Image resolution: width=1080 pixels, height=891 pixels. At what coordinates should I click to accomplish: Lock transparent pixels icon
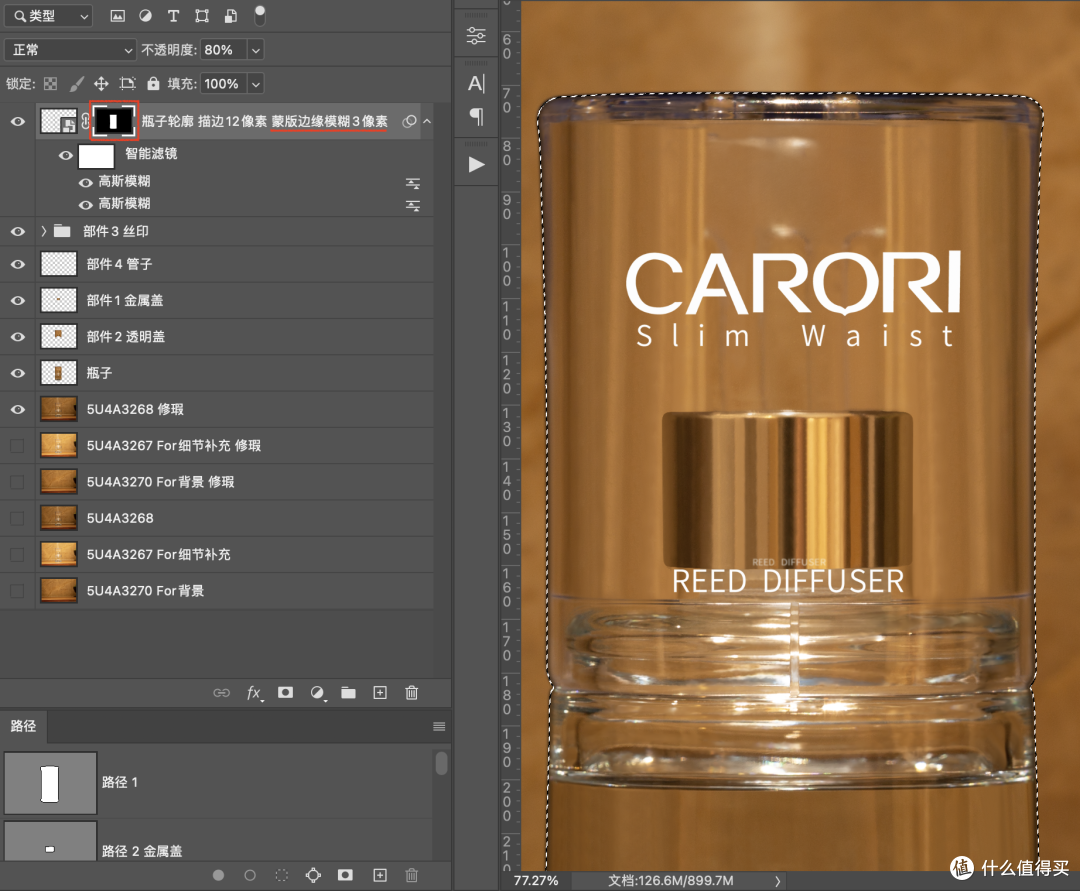[x=50, y=84]
